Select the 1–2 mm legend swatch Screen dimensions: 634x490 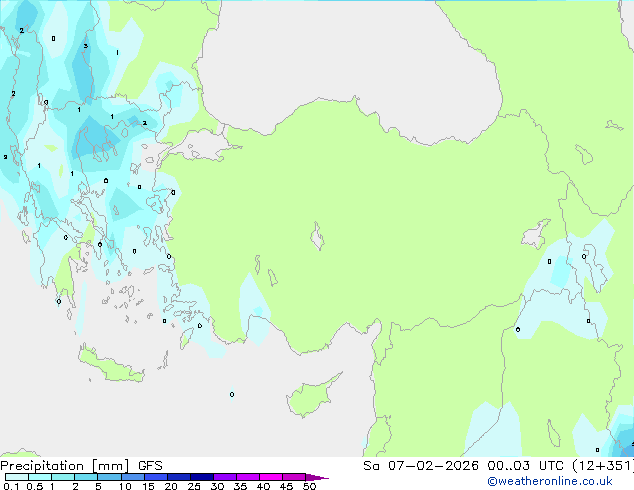tap(63, 477)
